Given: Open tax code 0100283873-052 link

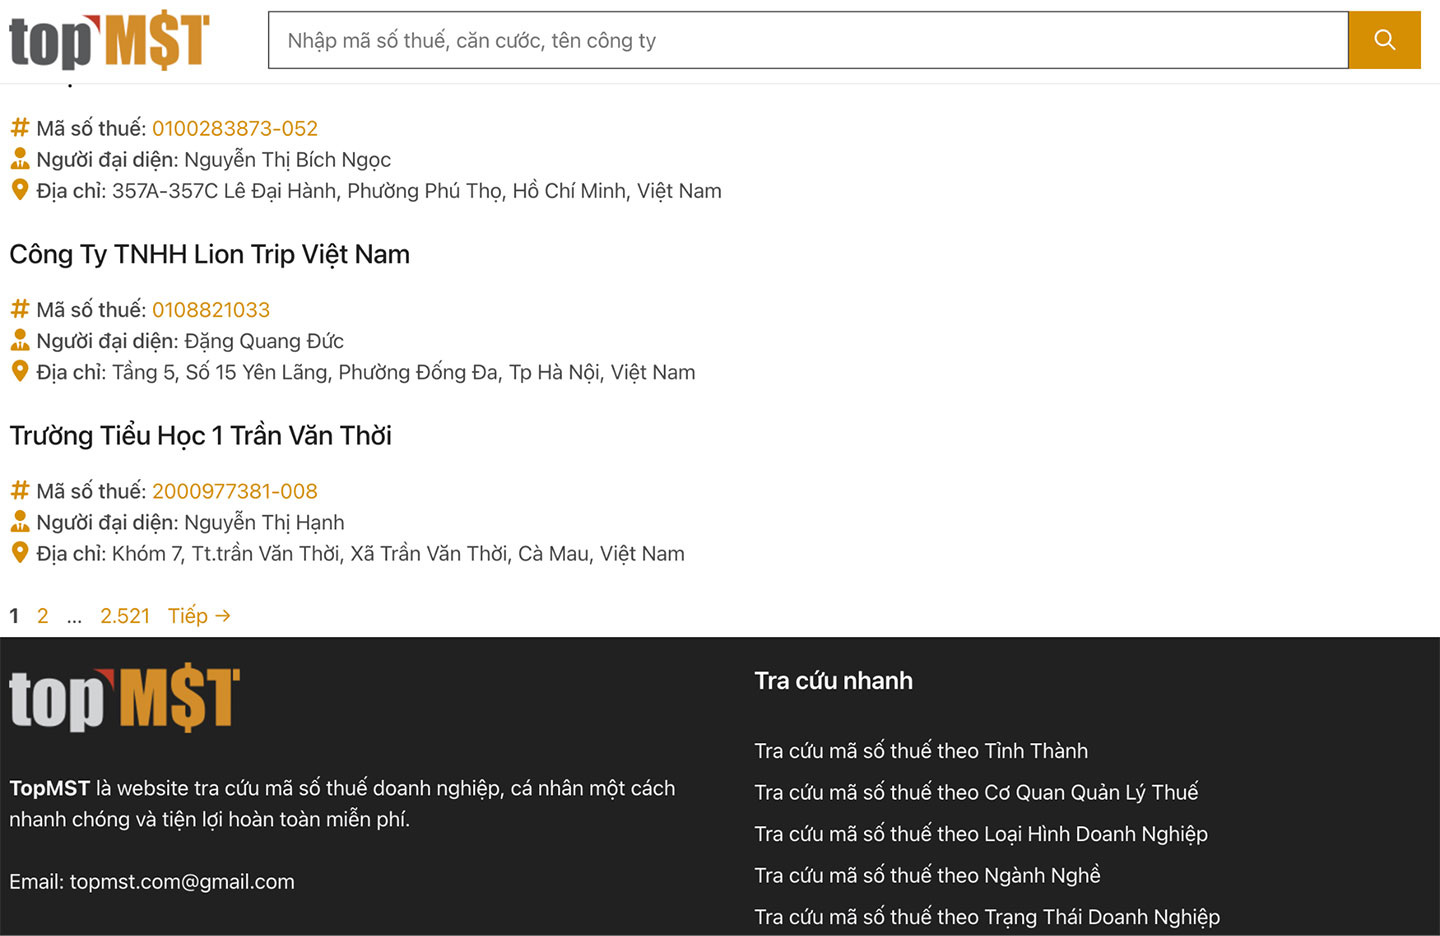Looking at the screenshot, I should (235, 128).
